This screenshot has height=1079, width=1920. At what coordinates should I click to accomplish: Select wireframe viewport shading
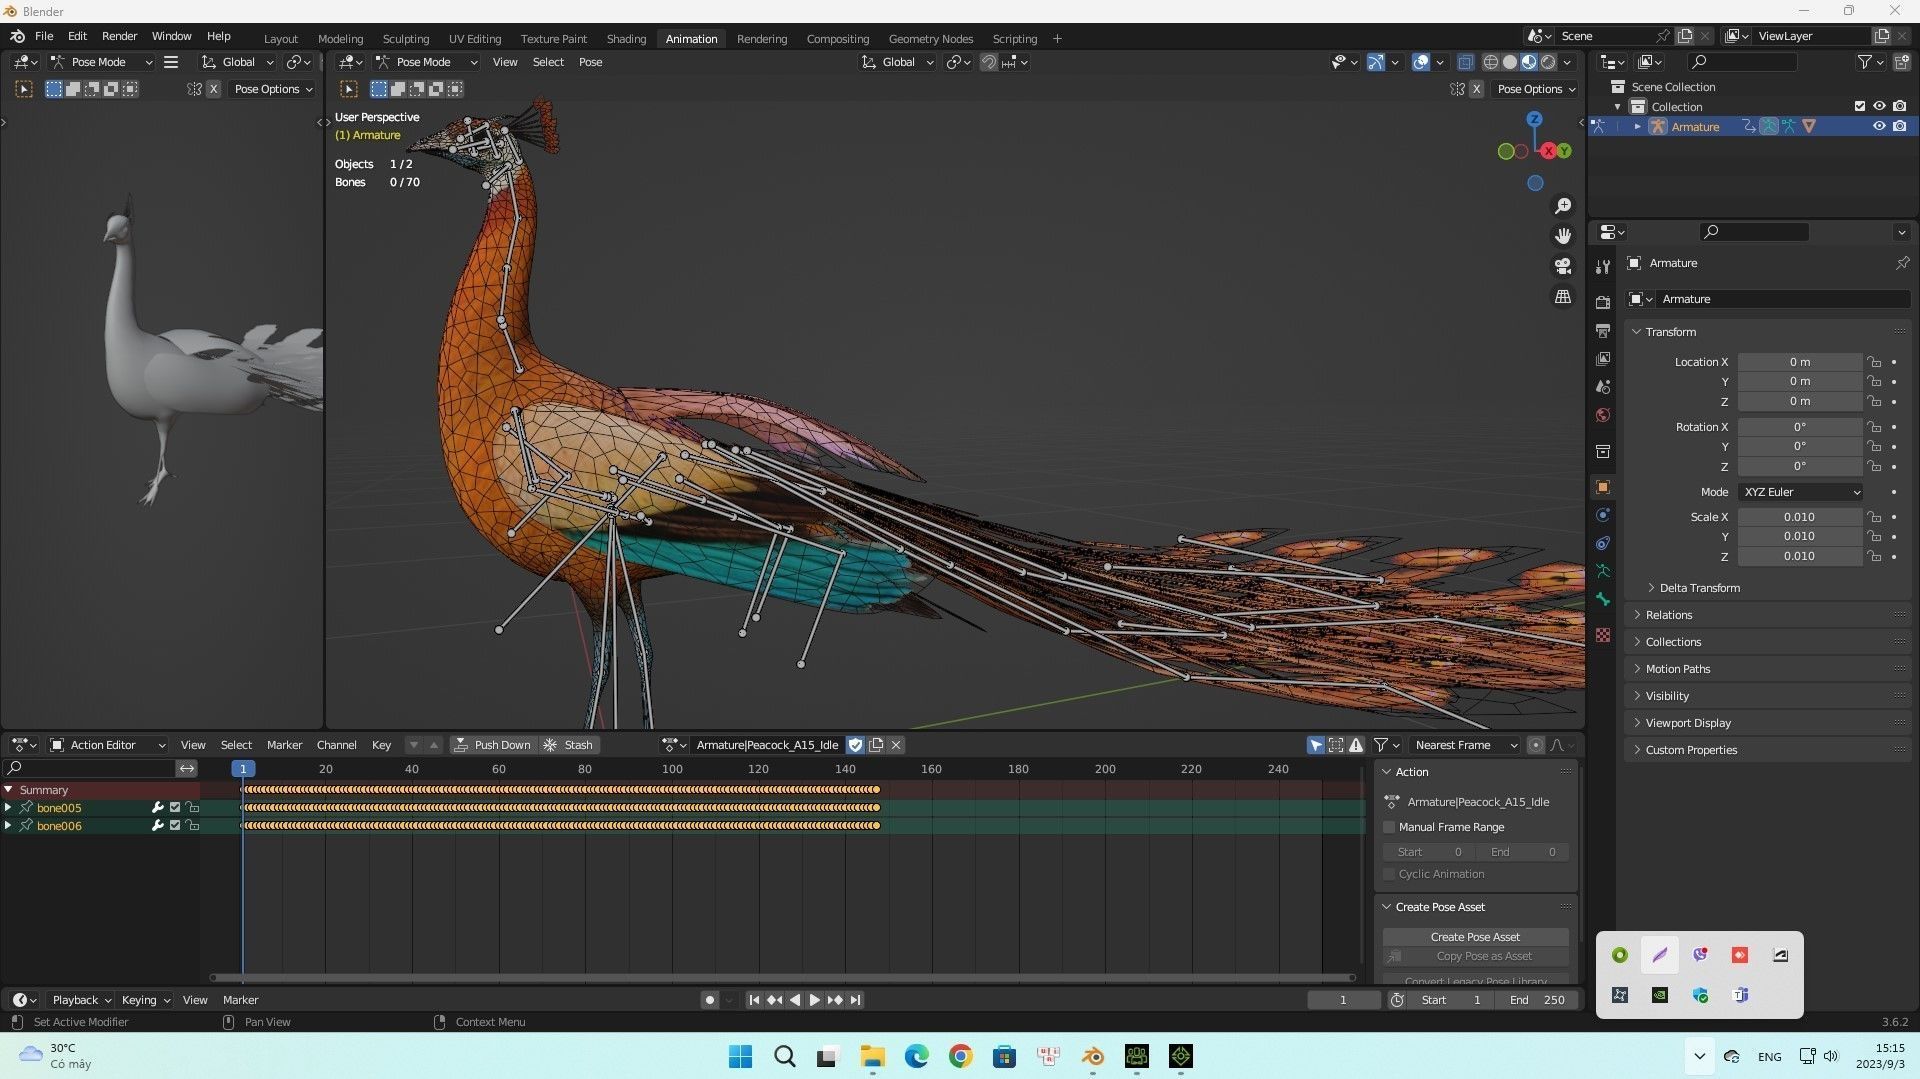coord(1490,62)
